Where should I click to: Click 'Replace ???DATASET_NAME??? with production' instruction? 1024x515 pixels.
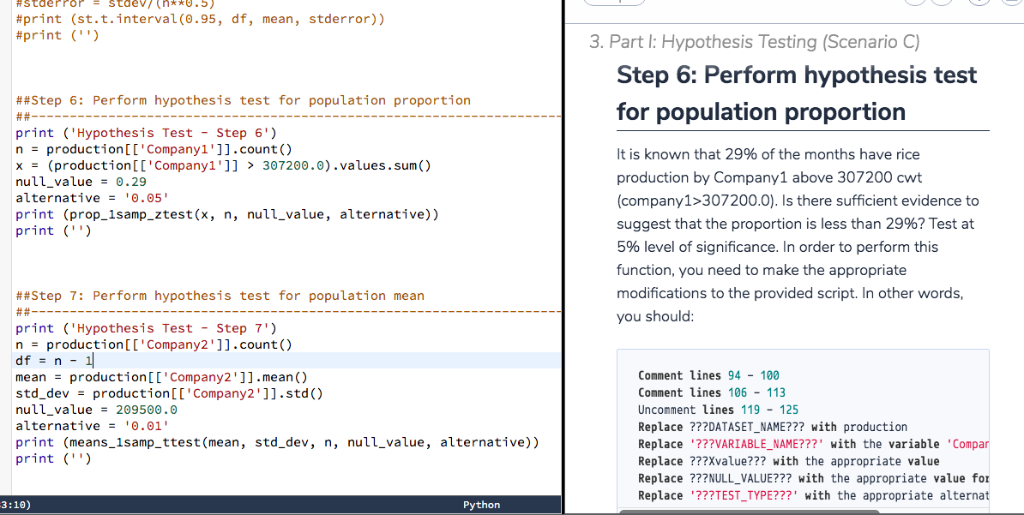pos(773,427)
